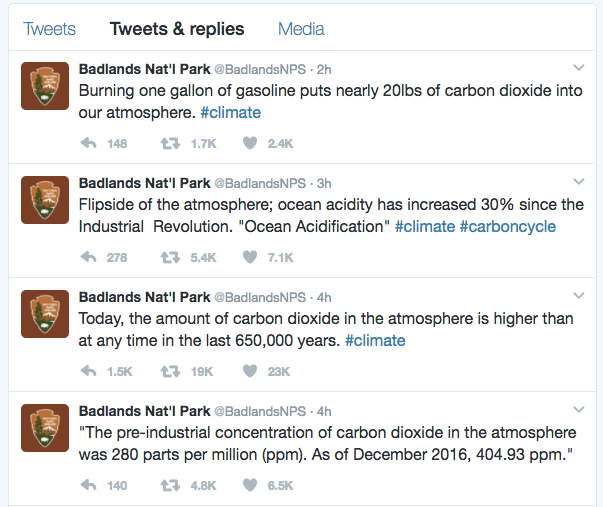The height and width of the screenshot is (507, 603).
Task: Like the ocean acidity tweet
Action: (x=250, y=257)
